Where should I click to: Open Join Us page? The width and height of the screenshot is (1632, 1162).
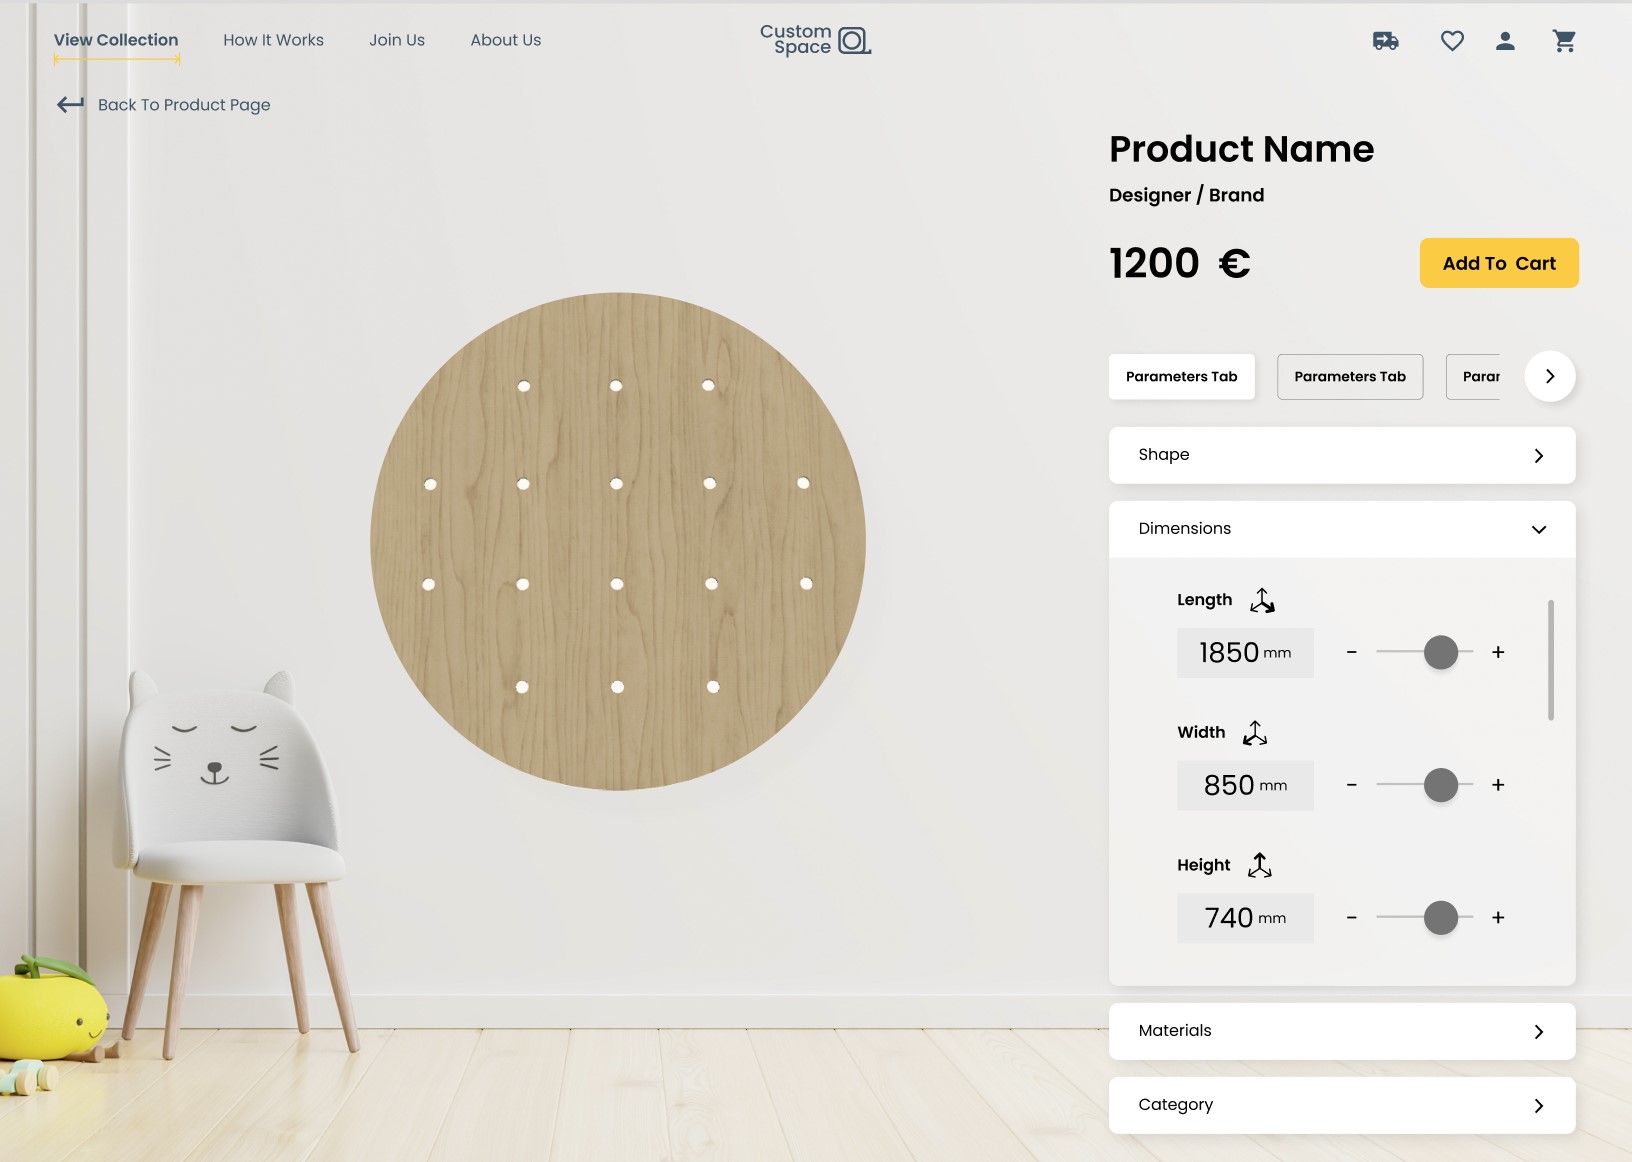pyautogui.click(x=397, y=40)
